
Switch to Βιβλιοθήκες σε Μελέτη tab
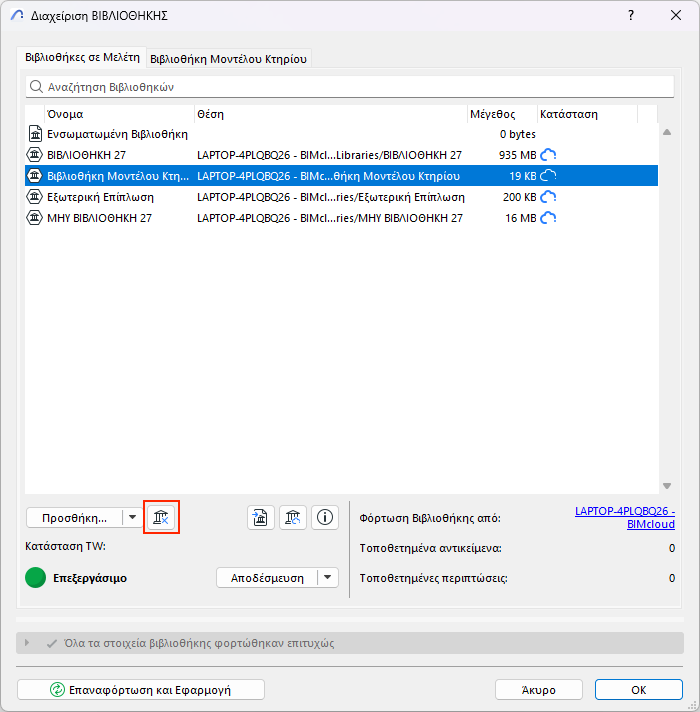click(x=82, y=57)
